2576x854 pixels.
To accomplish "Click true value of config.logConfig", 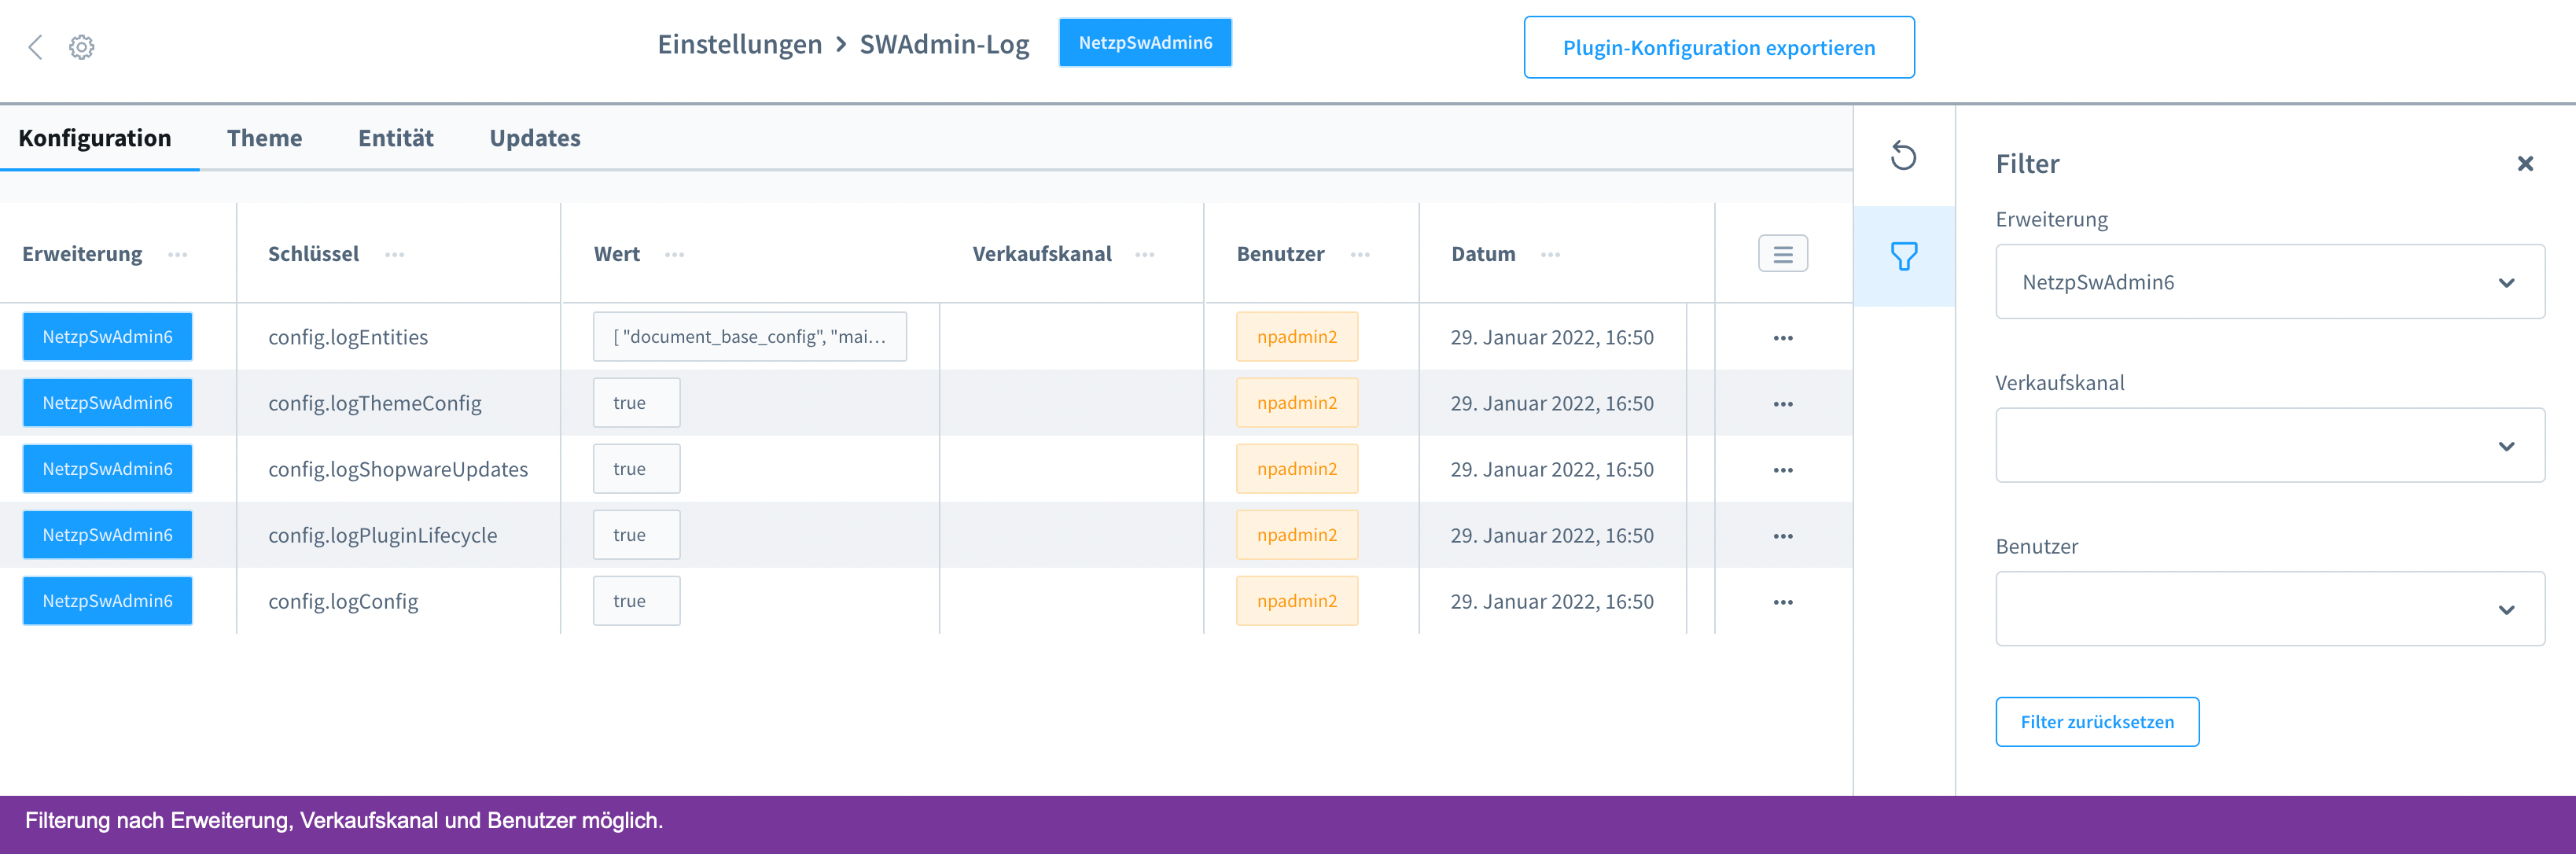I will point(637,601).
